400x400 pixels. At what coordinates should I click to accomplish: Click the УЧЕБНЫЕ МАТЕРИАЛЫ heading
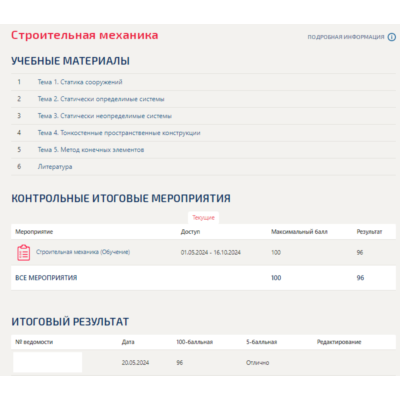(70, 61)
